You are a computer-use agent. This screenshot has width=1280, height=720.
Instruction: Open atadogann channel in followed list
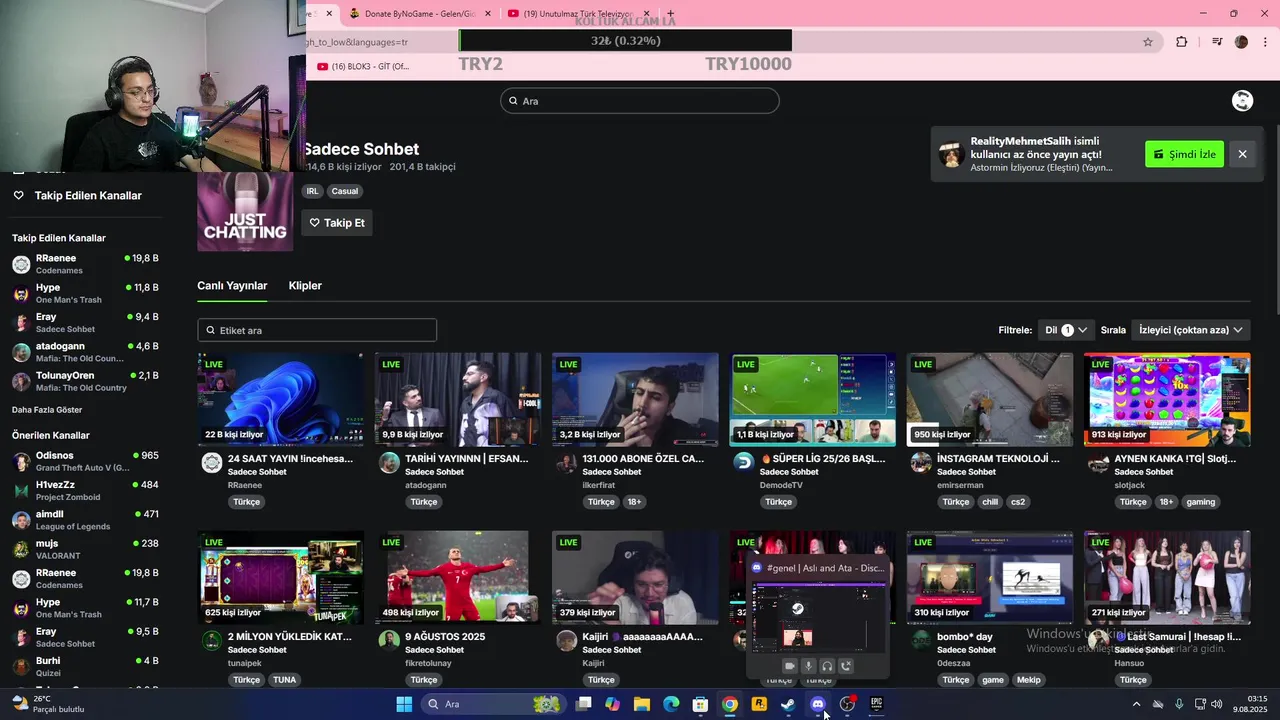point(85,352)
